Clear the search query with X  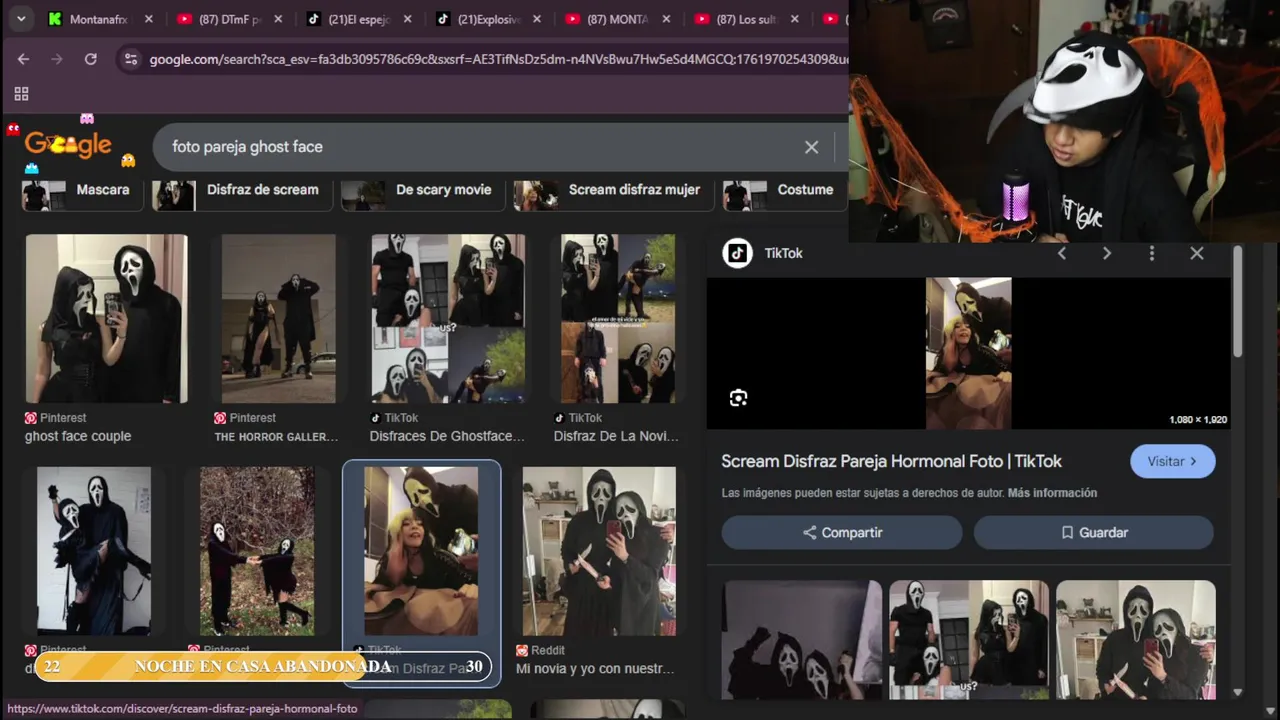811,147
